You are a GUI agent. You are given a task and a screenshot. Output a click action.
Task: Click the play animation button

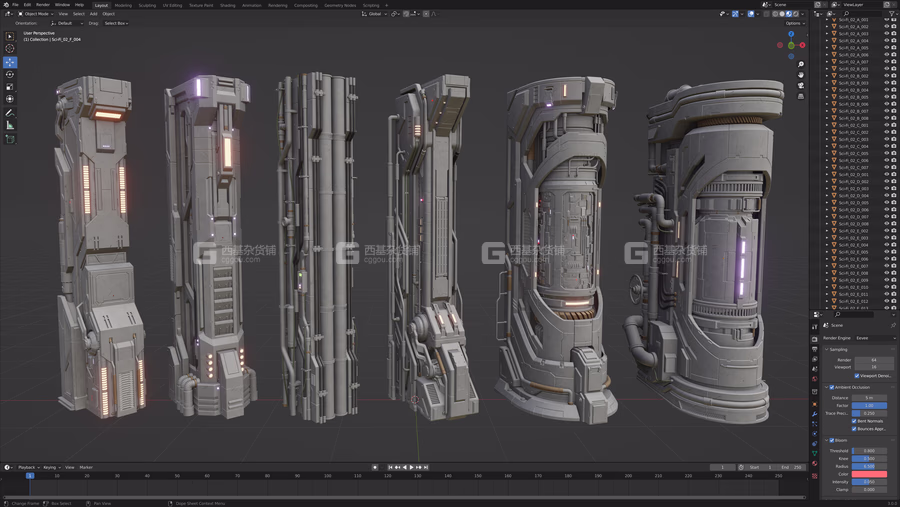tap(412, 467)
